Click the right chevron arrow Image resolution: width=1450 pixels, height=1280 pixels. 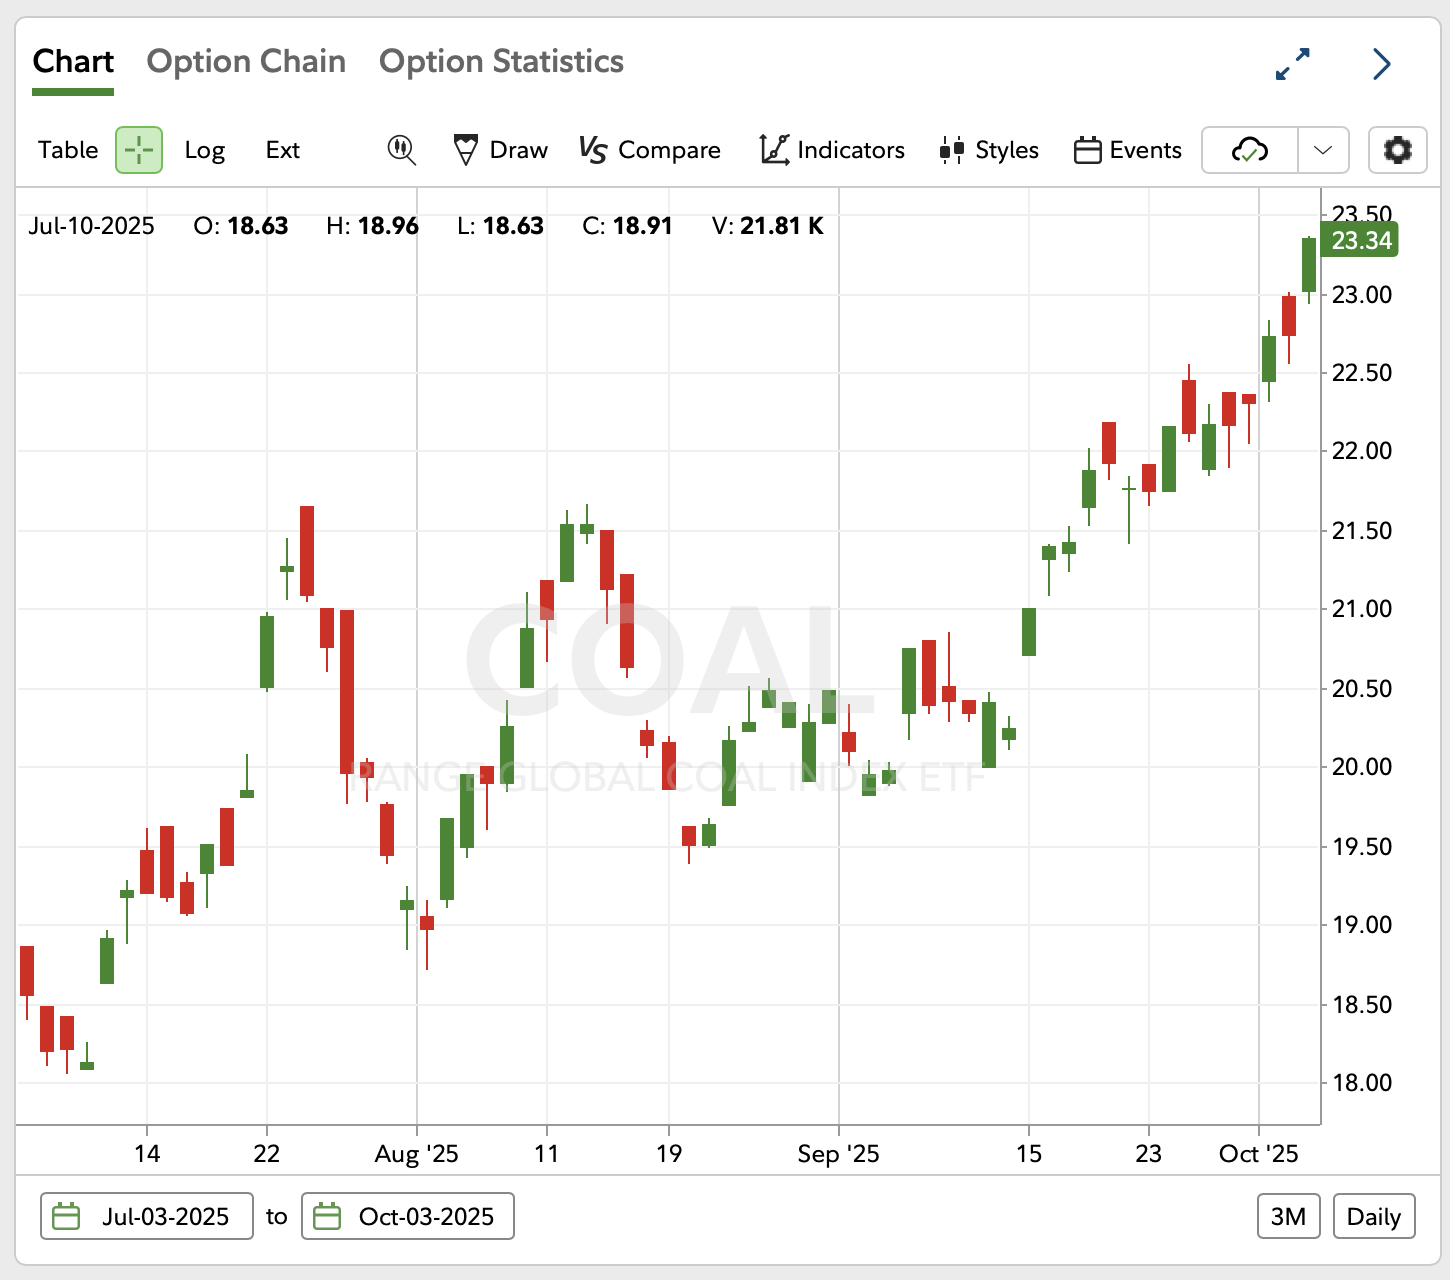[x=1382, y=64]
